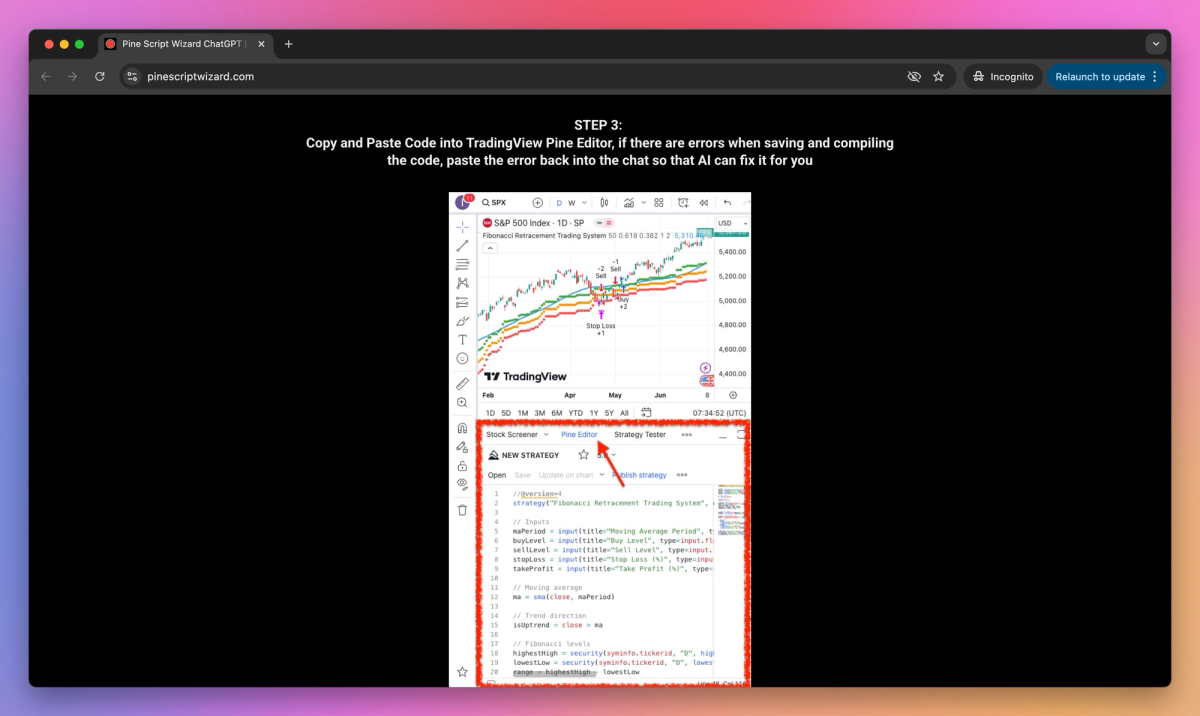Open the USD currency dropdown

[x=731, y=223]
